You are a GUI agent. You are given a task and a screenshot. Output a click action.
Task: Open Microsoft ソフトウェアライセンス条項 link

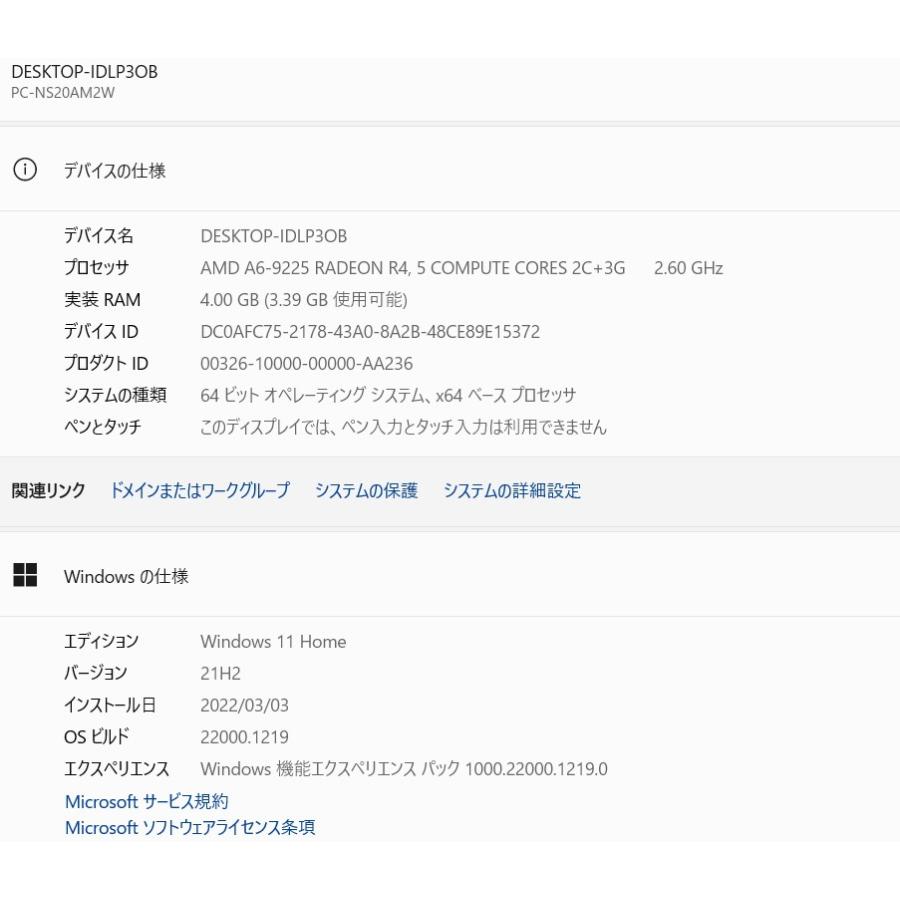190,827
